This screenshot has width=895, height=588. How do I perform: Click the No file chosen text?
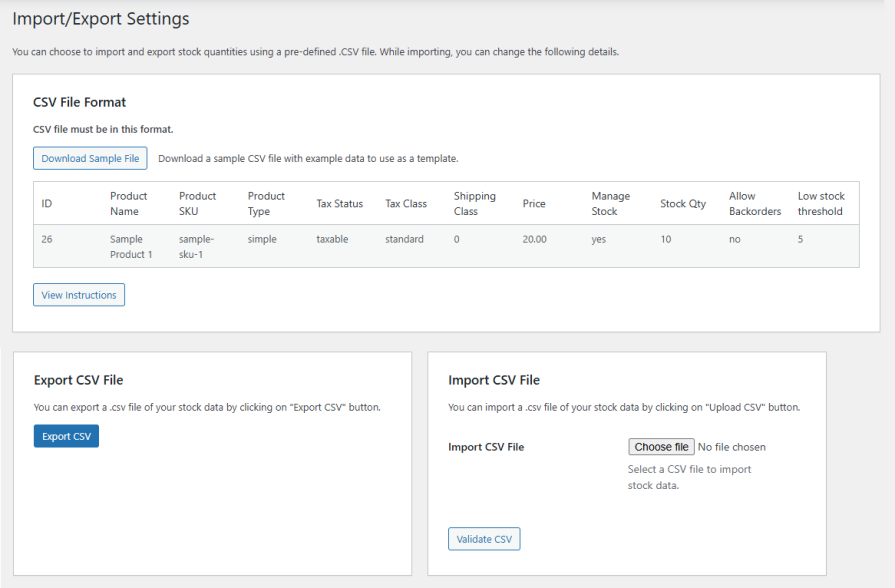click(732, 447)
